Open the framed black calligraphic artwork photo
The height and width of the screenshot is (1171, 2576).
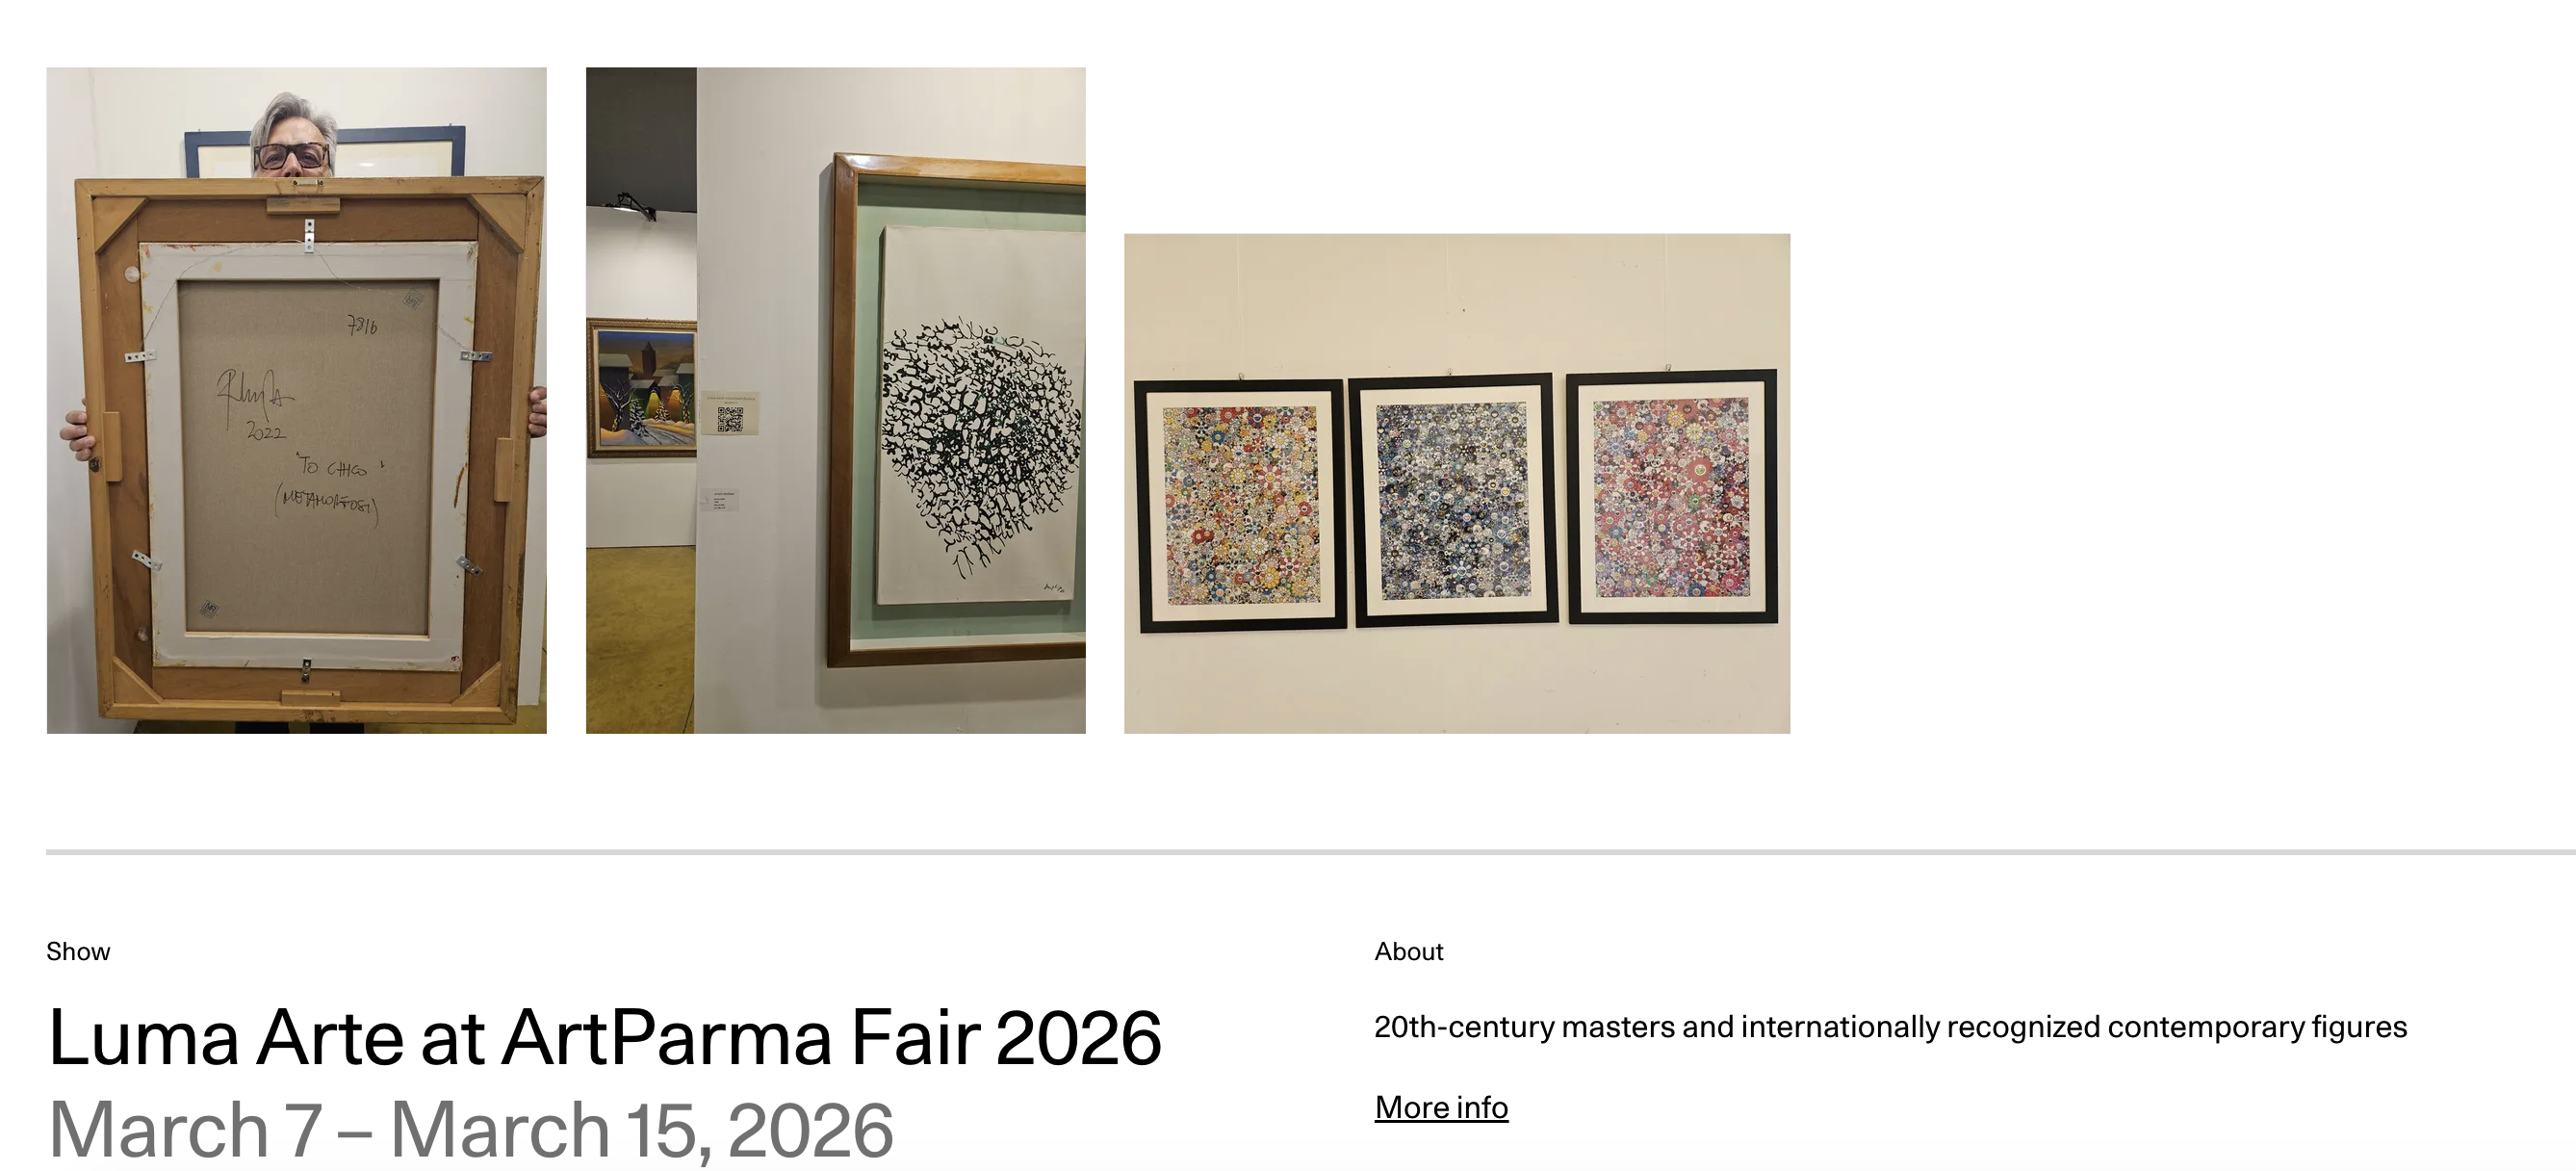[x=835, y=400]
